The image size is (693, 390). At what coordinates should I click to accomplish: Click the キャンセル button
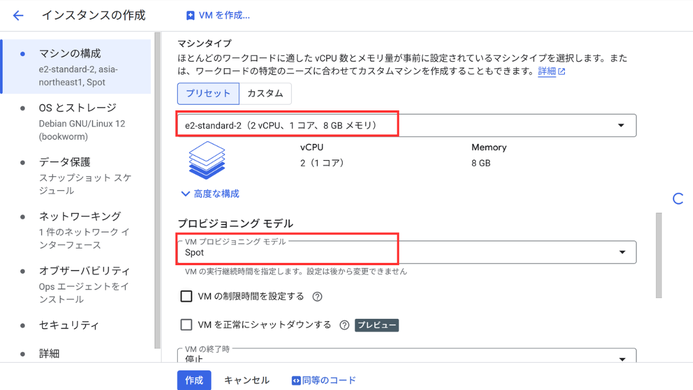pos(247,380)
